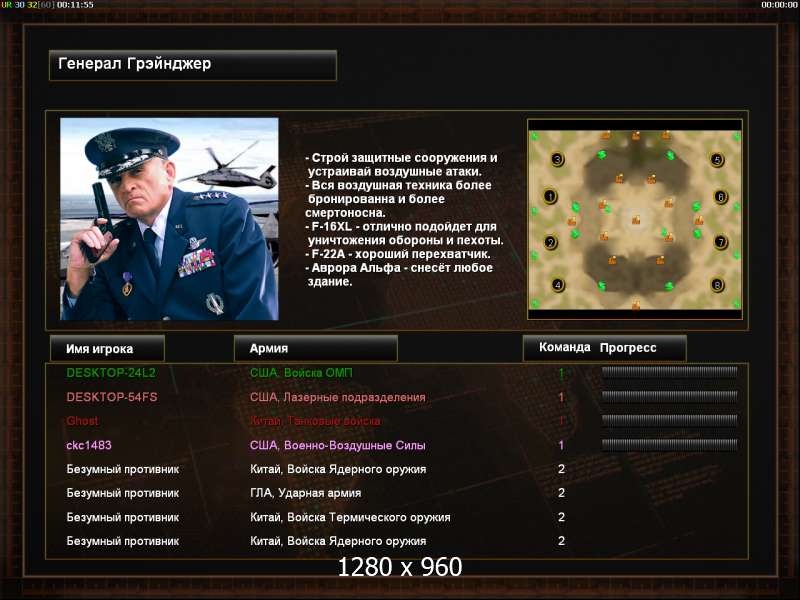
Task: Click army 'США, Войска ОМП'
Action: click(x=301, y=373)
